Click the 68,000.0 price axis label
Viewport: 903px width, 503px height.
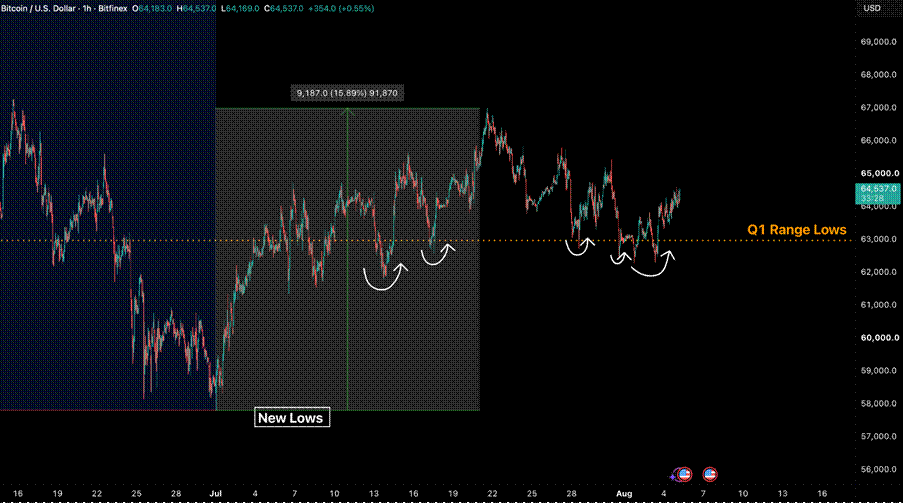point(878,74)
